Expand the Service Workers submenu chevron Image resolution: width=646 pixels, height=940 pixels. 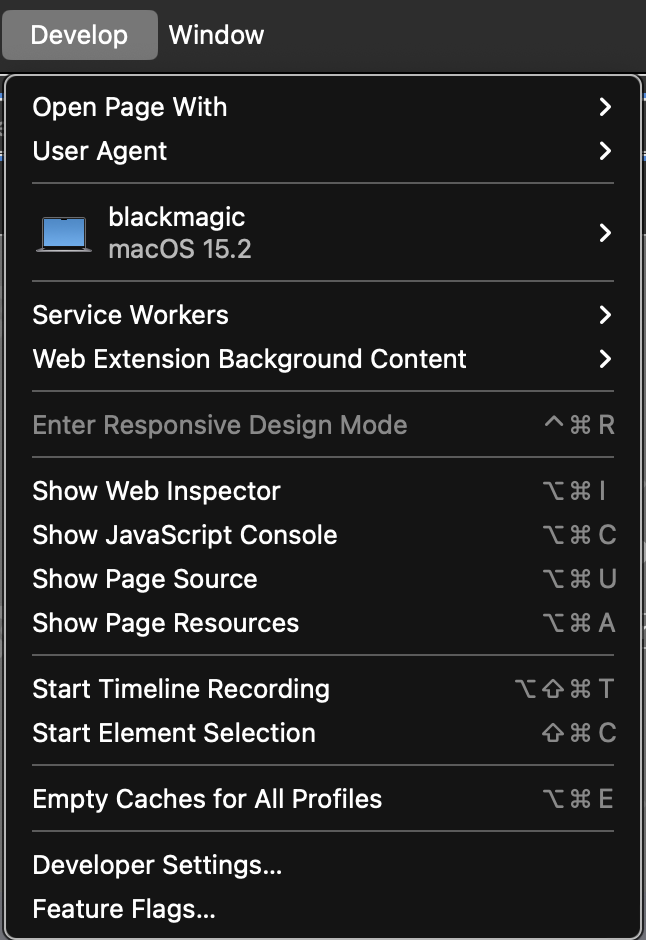(604, 315)
